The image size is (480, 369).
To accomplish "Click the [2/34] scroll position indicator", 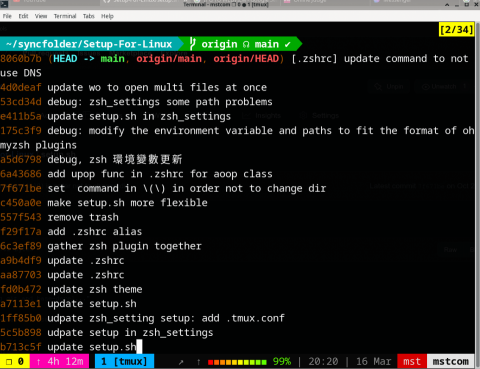I will point(456,30).
